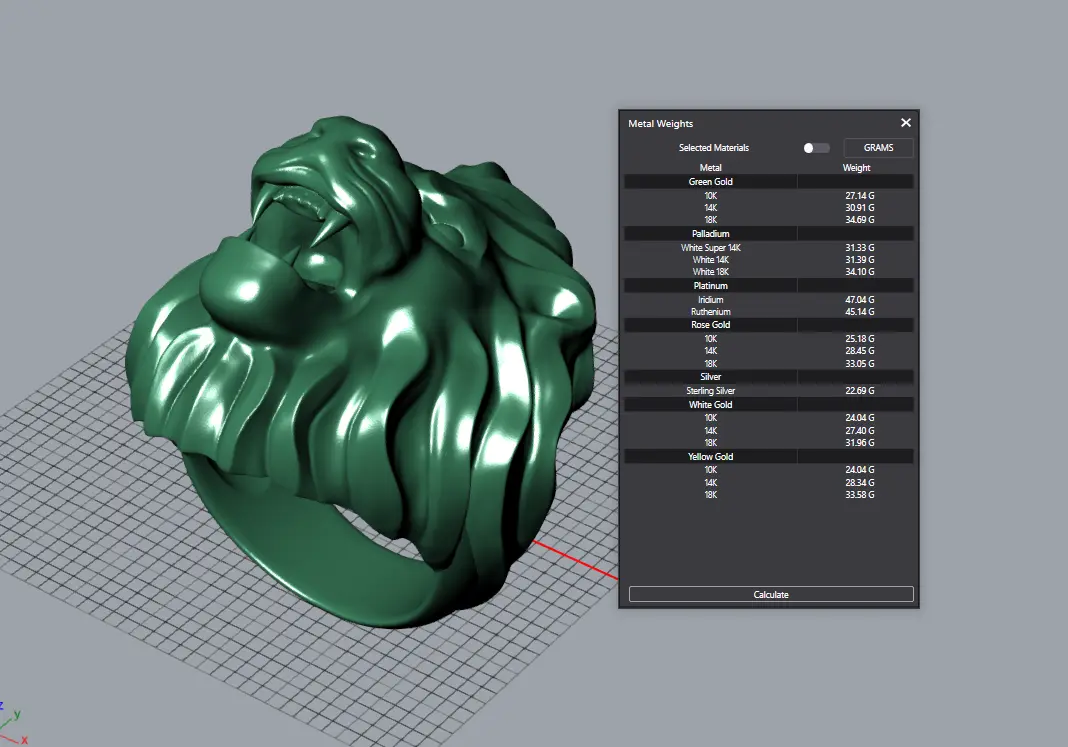
Task: Select the Sterling Silver row
Action: point(710,391)
